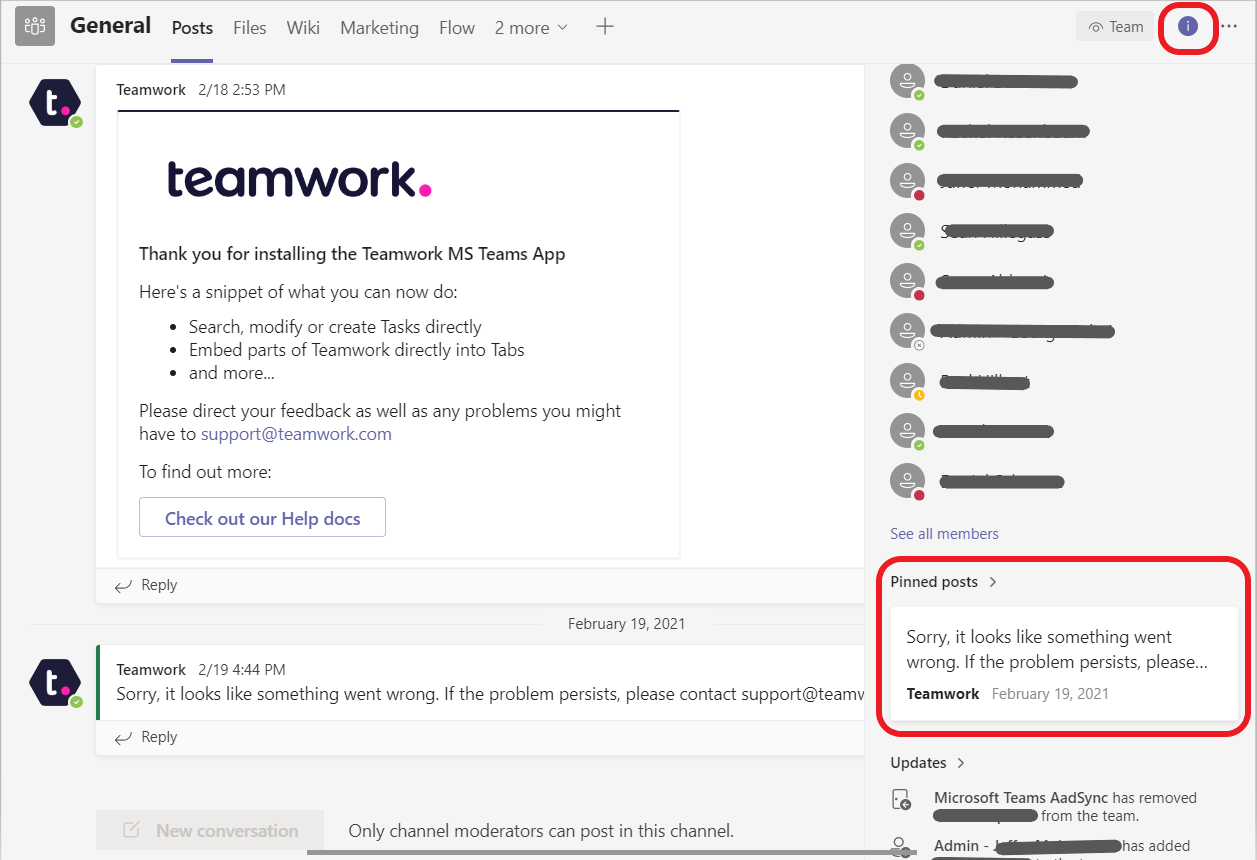Reply to the Teamwork welcome post

click(x=146, y=585)
